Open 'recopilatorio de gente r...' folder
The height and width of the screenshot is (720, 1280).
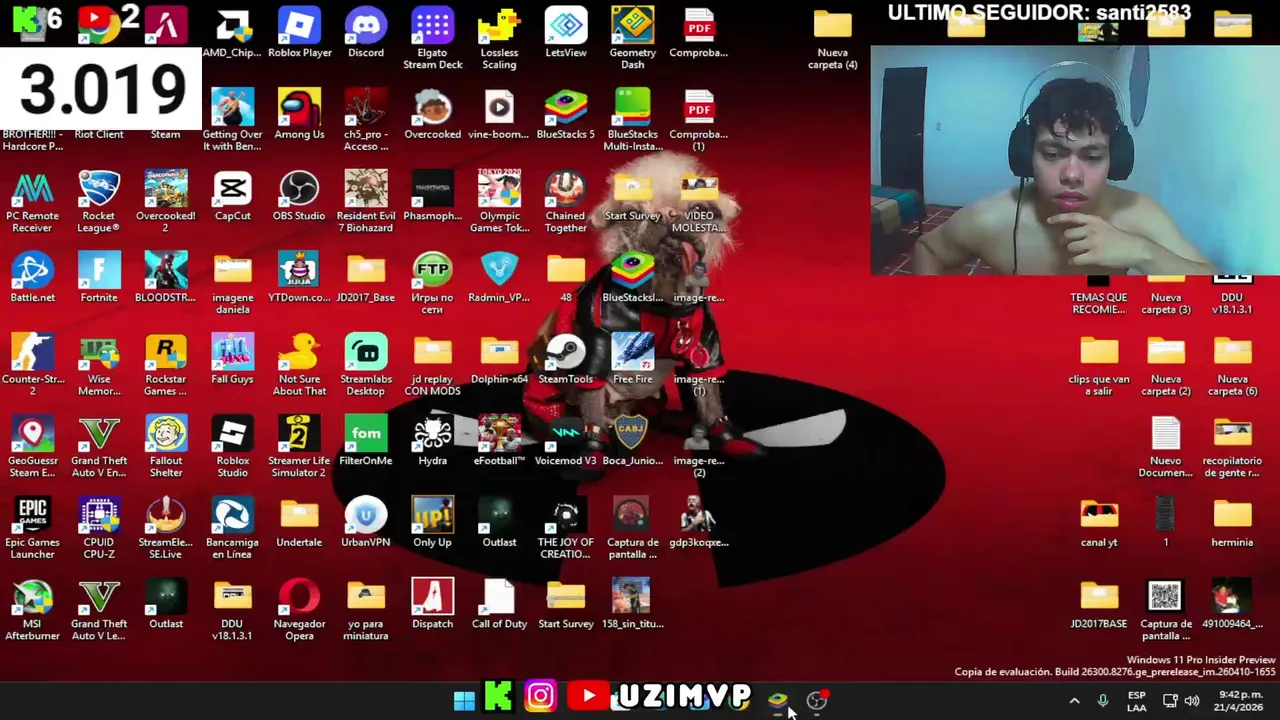pos(1232,448)
